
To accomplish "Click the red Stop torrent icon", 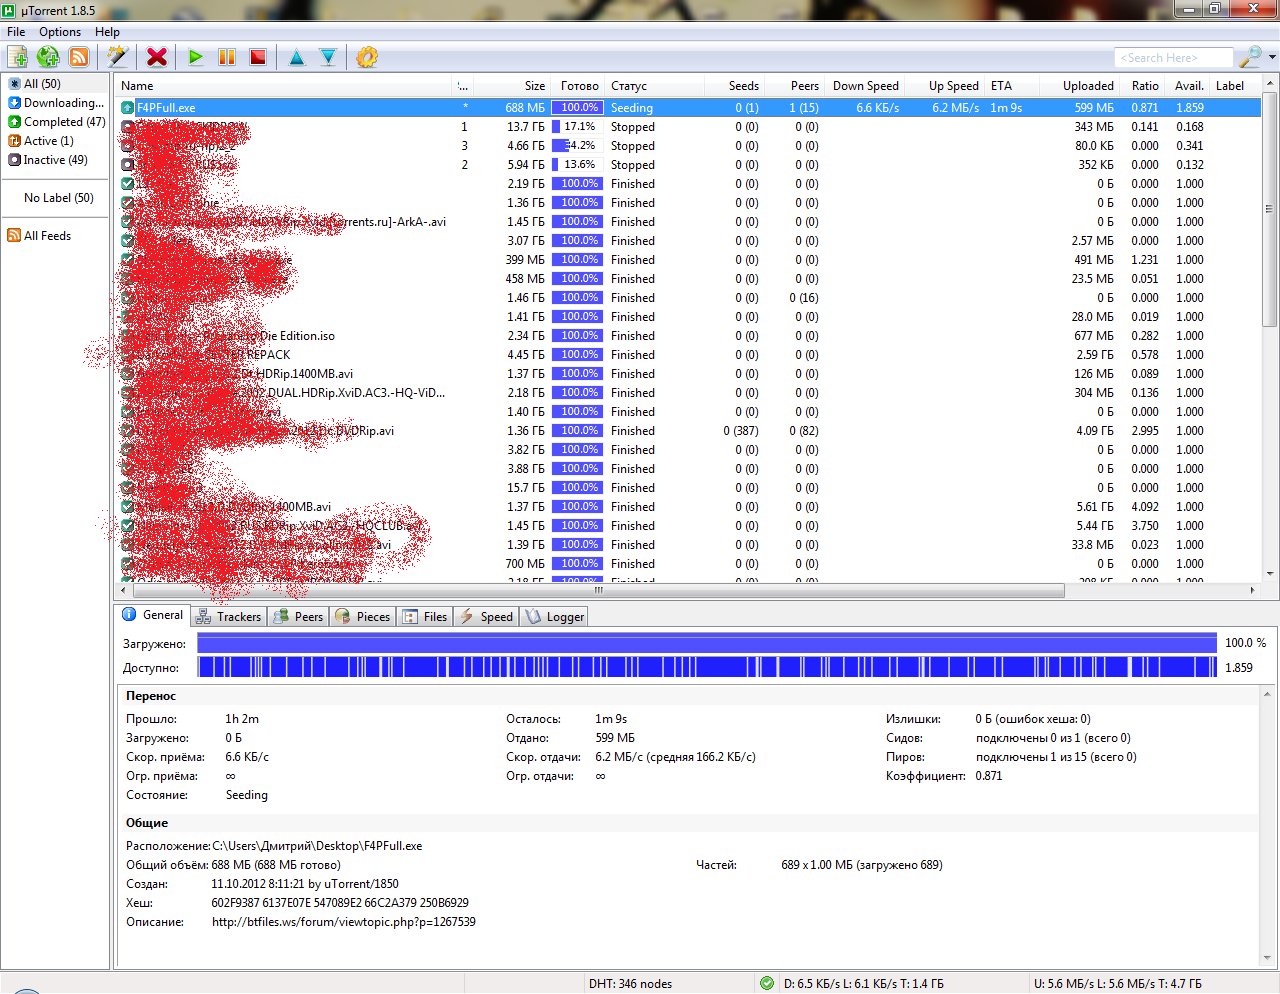I will click(x=258, y=57).
